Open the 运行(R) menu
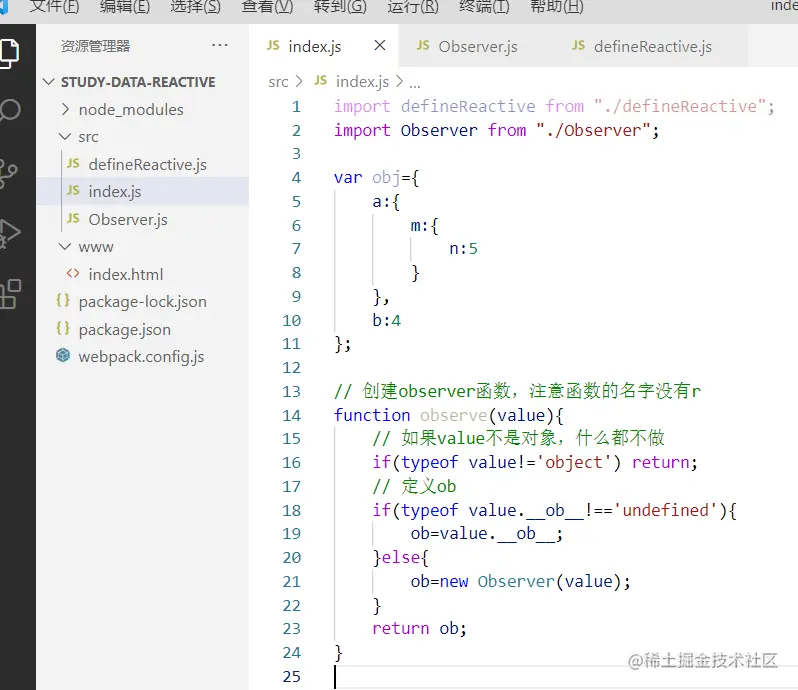Screen dimensions: 798x690 (x=413, y=7)
